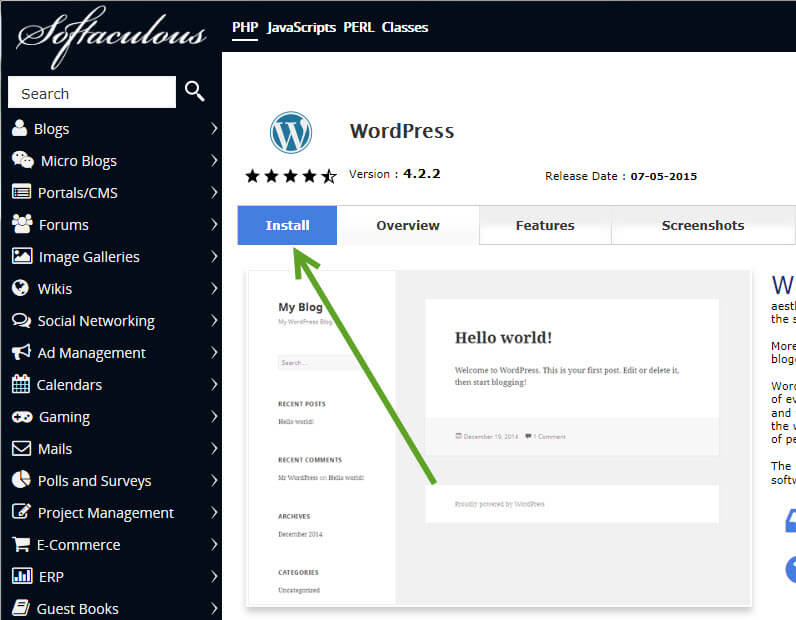Click the Softaculous logo
The height and width of the screenshot is (620, 796).
[111, 36]
